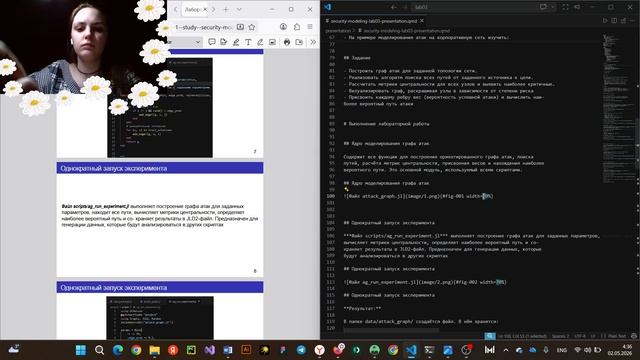Select the PDF comment annotation tool

212,42
